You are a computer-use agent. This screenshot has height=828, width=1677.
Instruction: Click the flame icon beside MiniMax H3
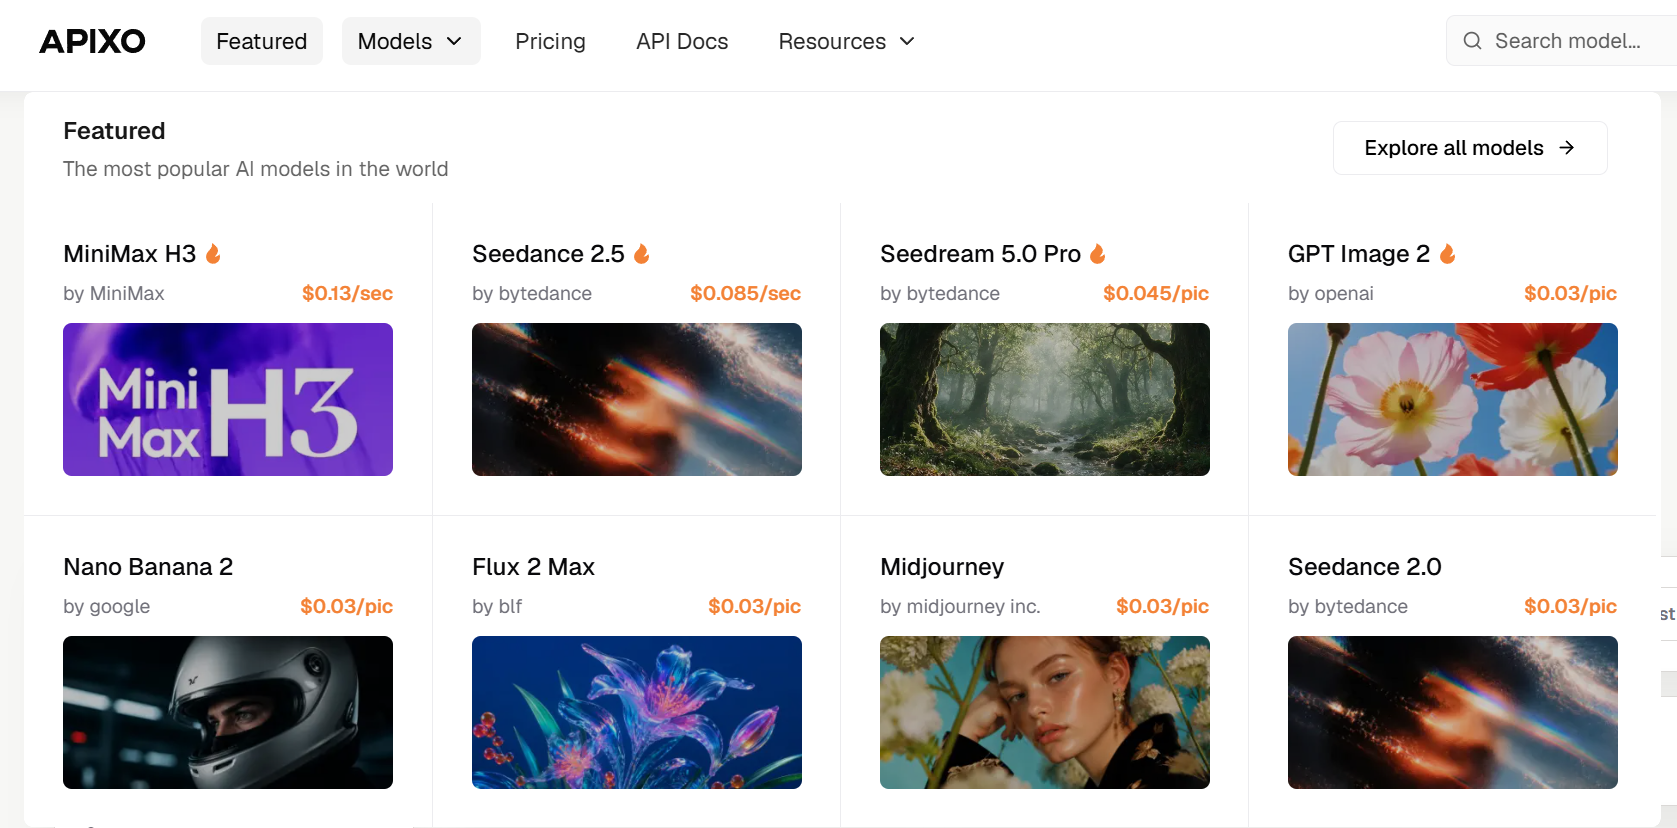pos(213,254)
